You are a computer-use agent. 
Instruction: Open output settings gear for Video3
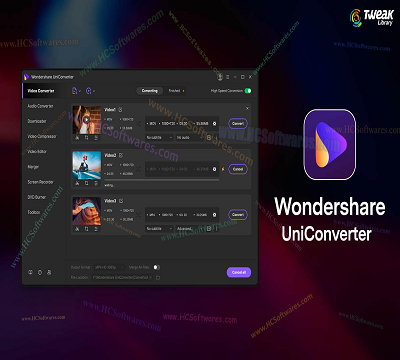click(214, 215)
